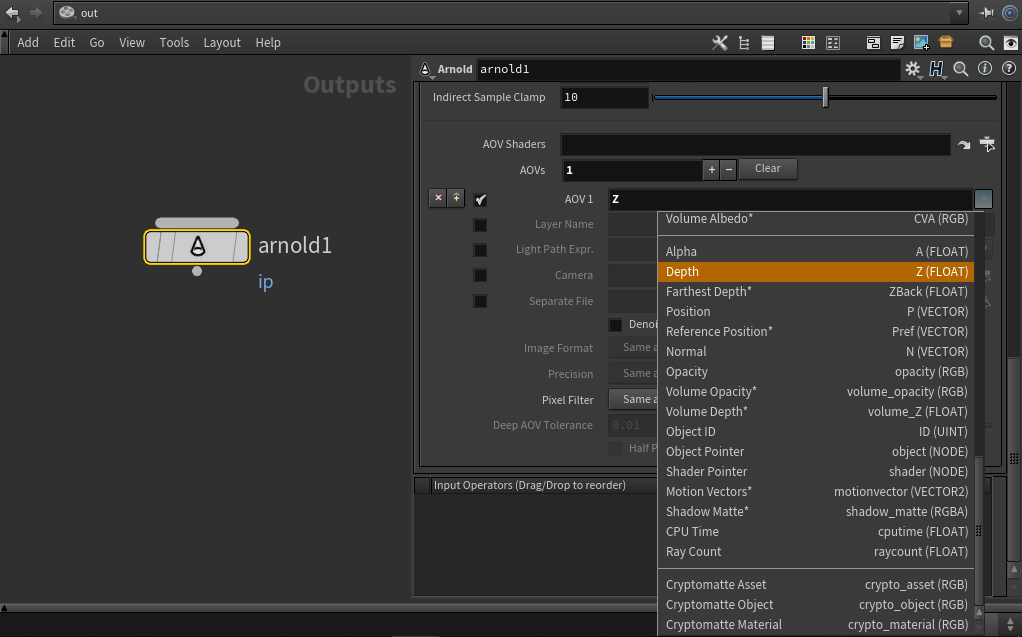This screenshot has width=1022, height=637.
Task: Click the Indirect Sample Clamp value field
Action: coord(604,97)
